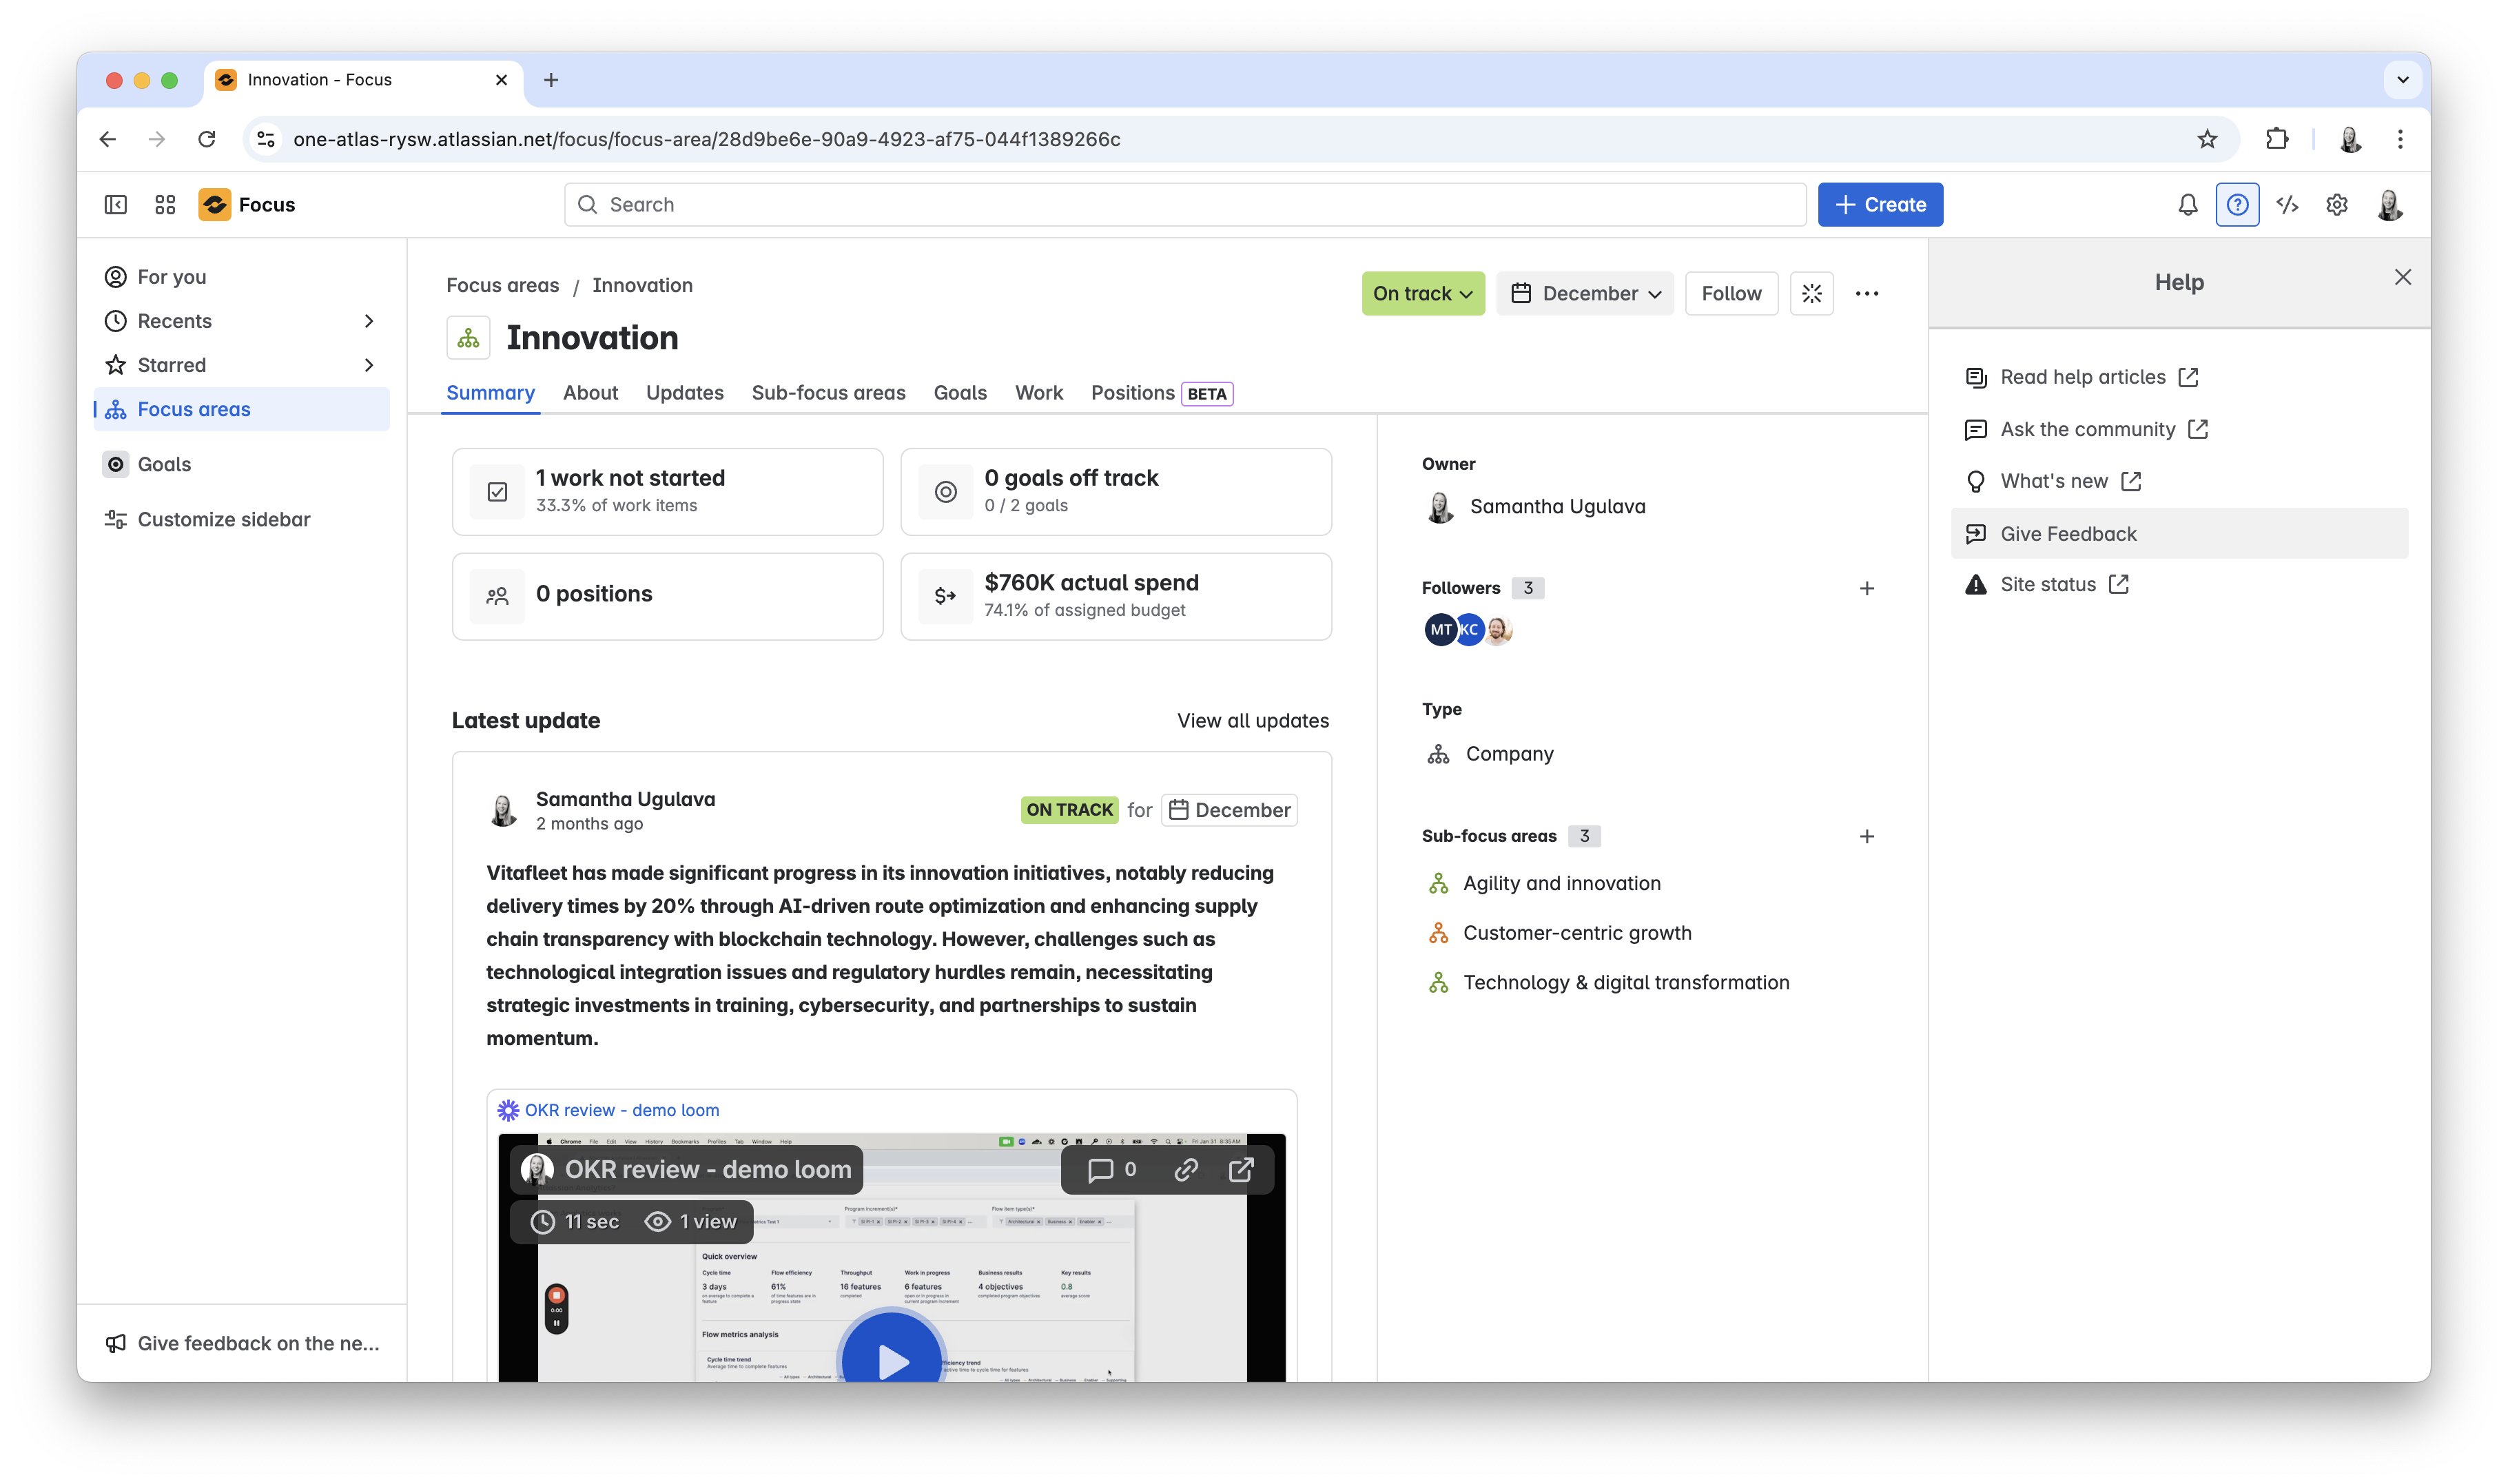Open the settings gear icon

tap(2337, 204)
